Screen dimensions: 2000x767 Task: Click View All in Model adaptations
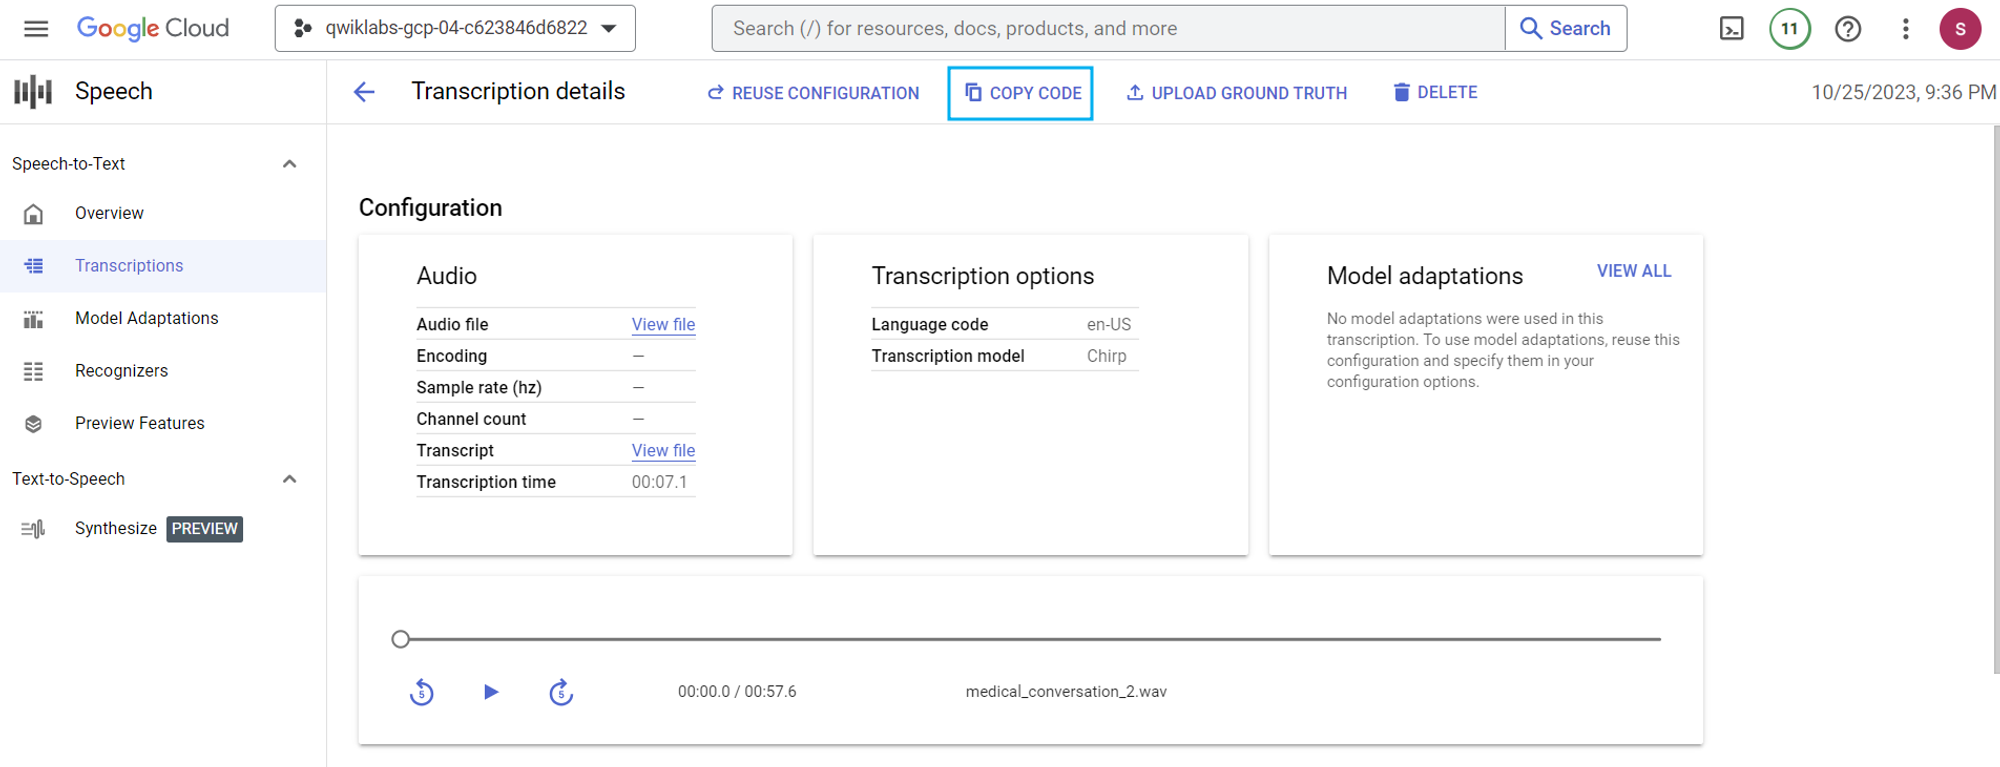click(x=1634, y=271)
